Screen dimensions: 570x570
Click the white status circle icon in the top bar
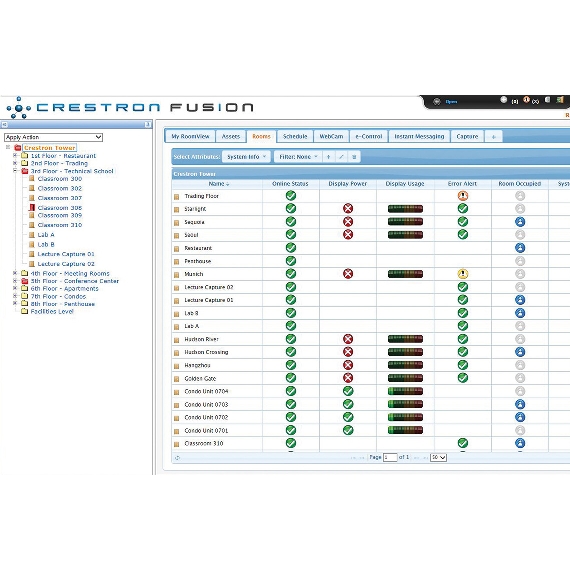click(x=503, y=100)
